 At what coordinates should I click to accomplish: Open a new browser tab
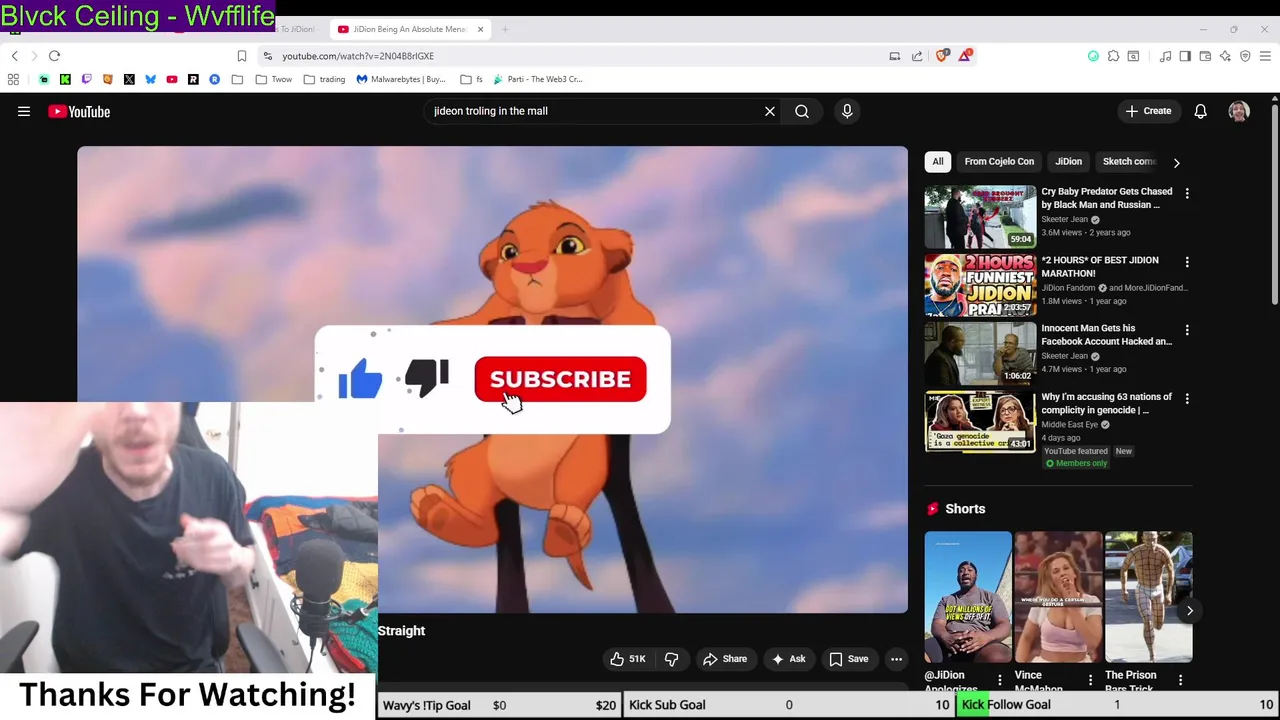point(505,29)
